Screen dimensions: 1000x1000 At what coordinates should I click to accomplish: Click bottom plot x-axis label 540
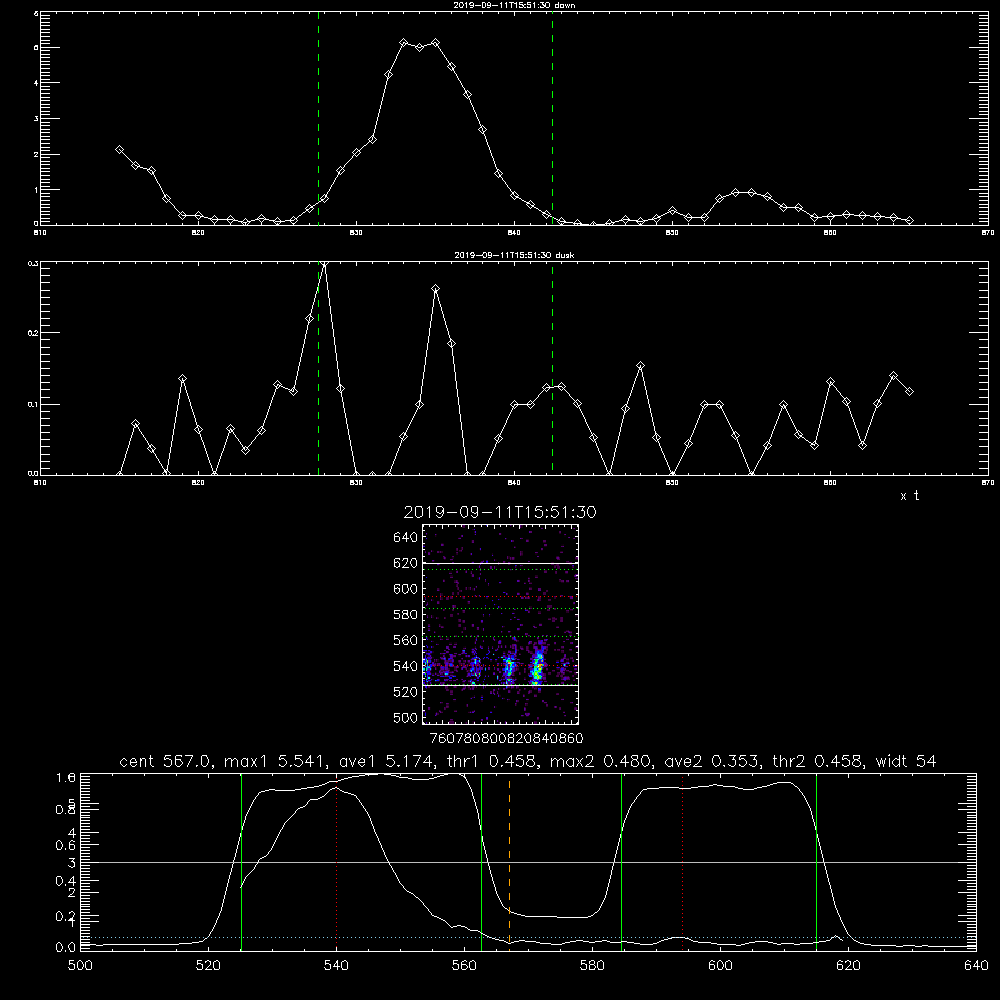336,966
